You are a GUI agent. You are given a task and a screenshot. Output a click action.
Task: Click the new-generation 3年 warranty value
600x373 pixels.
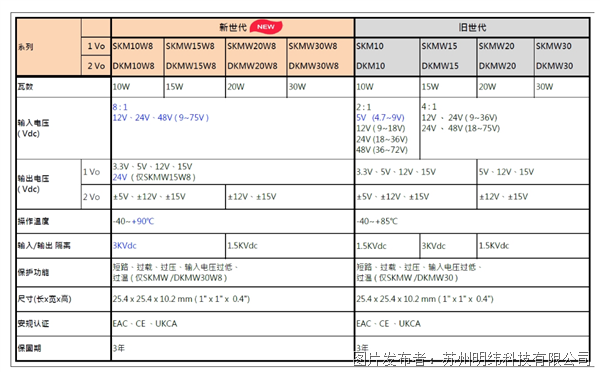119,348
